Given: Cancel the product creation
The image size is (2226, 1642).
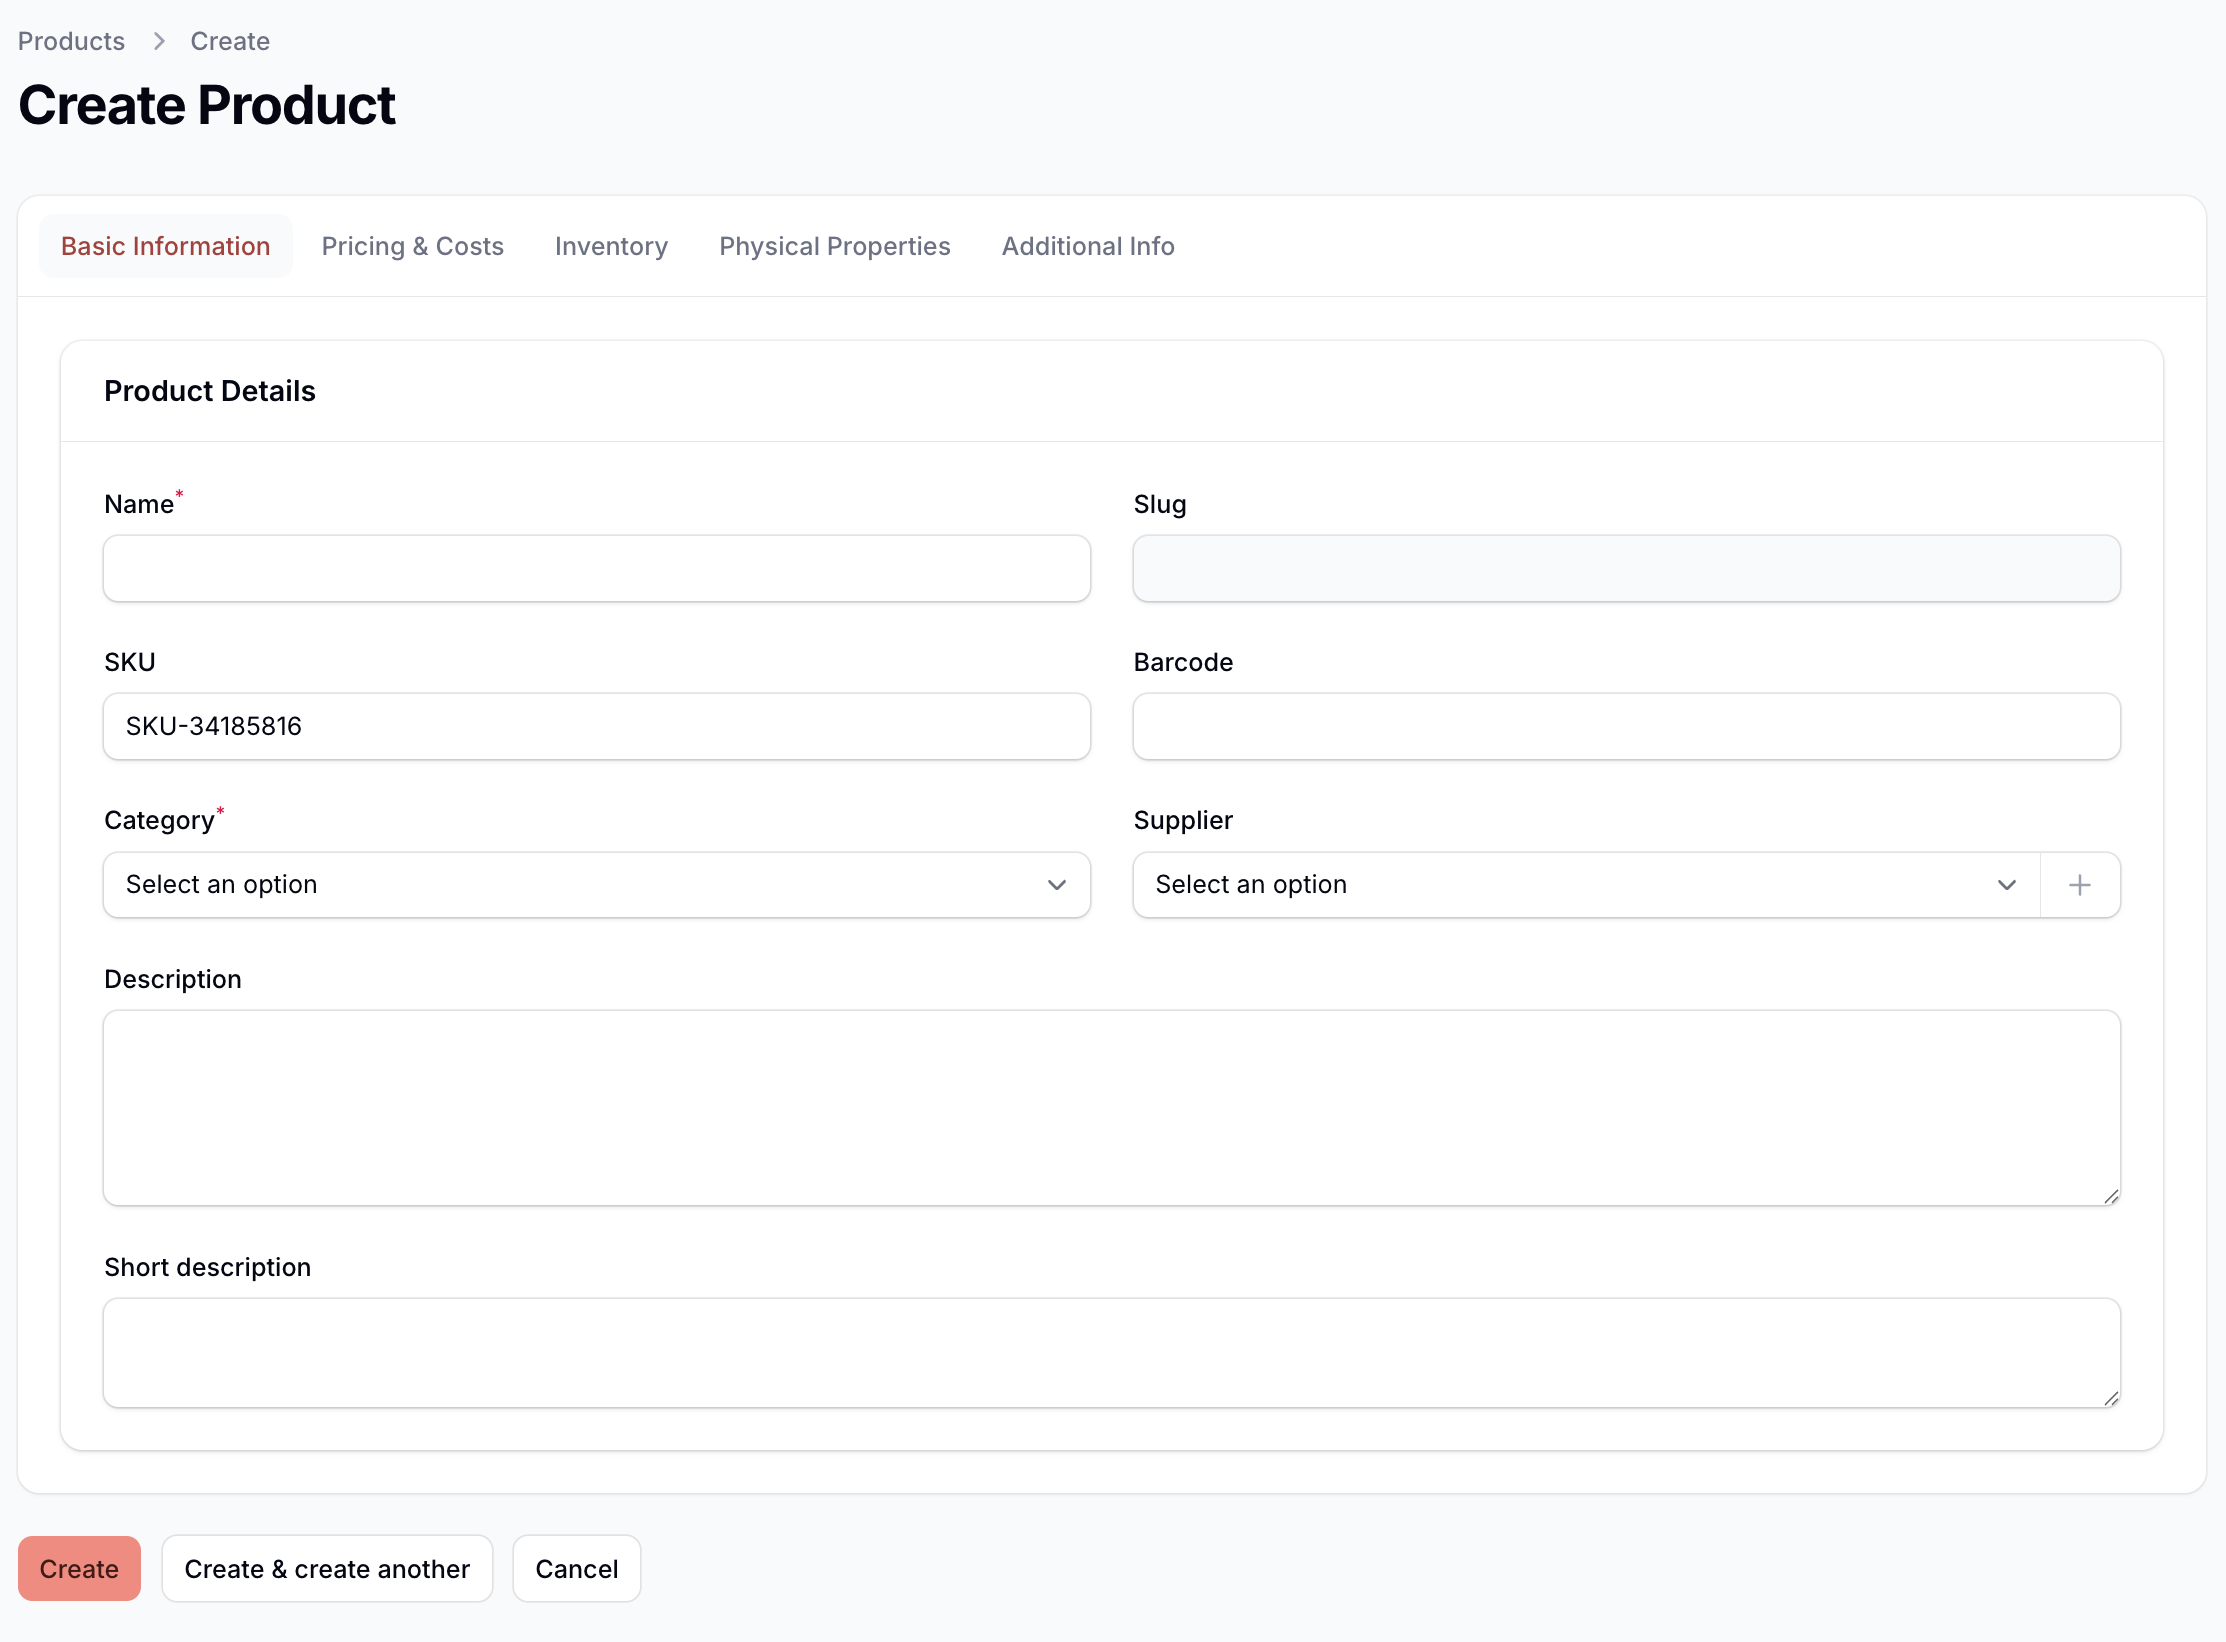Looking at the screenshot, I should [x=576, y=1569].
